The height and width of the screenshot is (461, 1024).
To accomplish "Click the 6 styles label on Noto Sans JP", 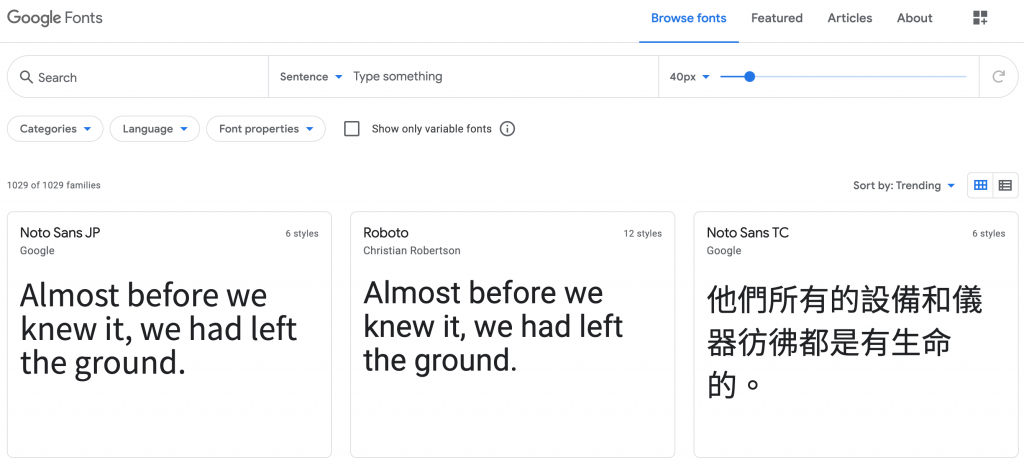I will pyautogui.click(x=302, y=234).
